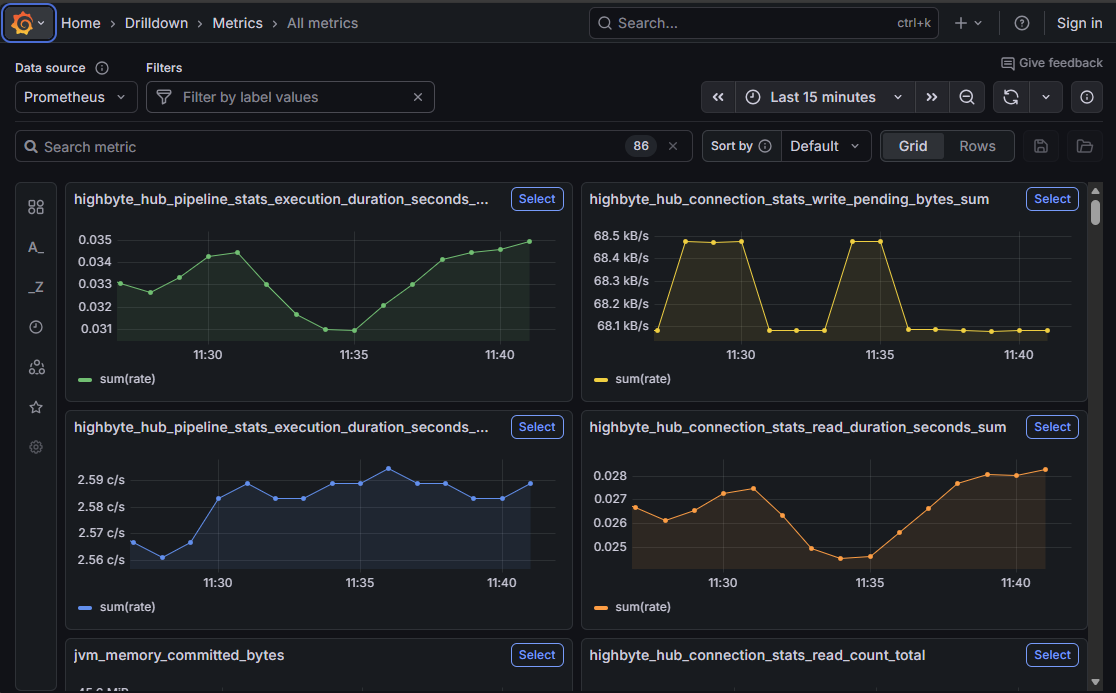Open the Prometheus data source dropdown

[76, 97]
